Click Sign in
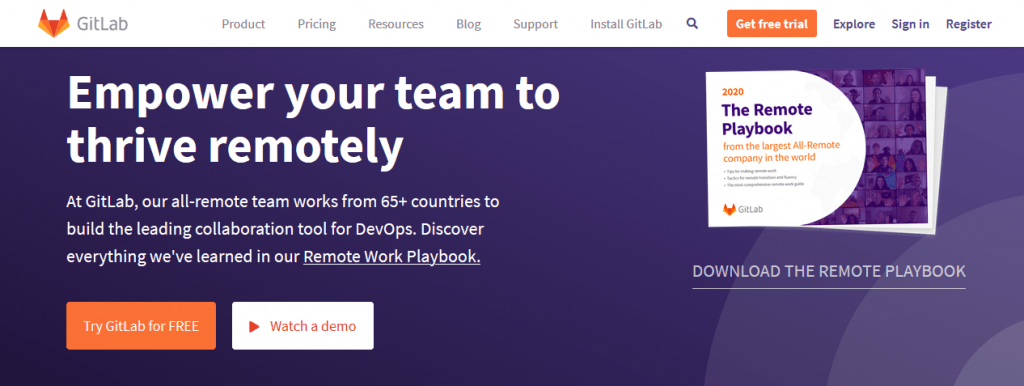This screenshot has height=386, width=1024. tap(910, 24)
